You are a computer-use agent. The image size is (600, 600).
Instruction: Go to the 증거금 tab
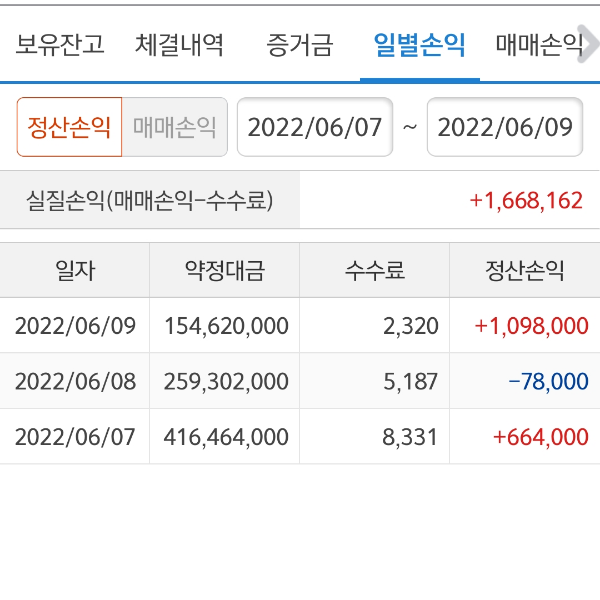(299, 45)
